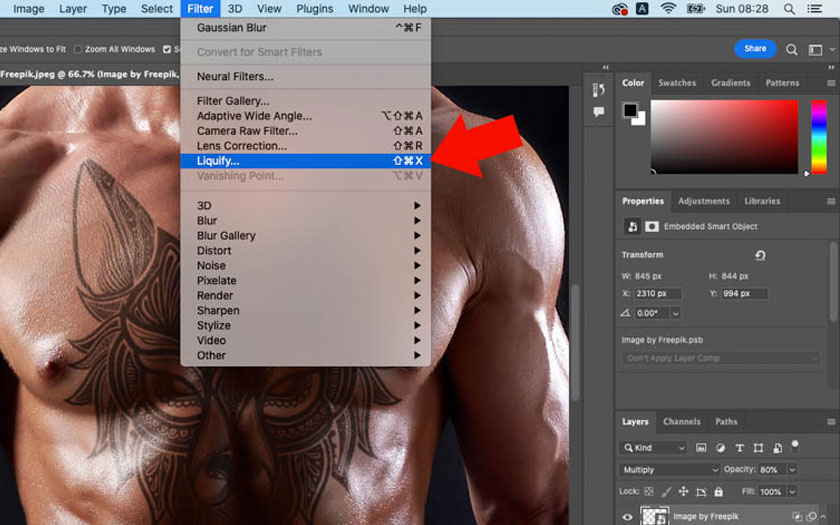
Task: Click the rainbow hue slider
Action: coord(819,137)
